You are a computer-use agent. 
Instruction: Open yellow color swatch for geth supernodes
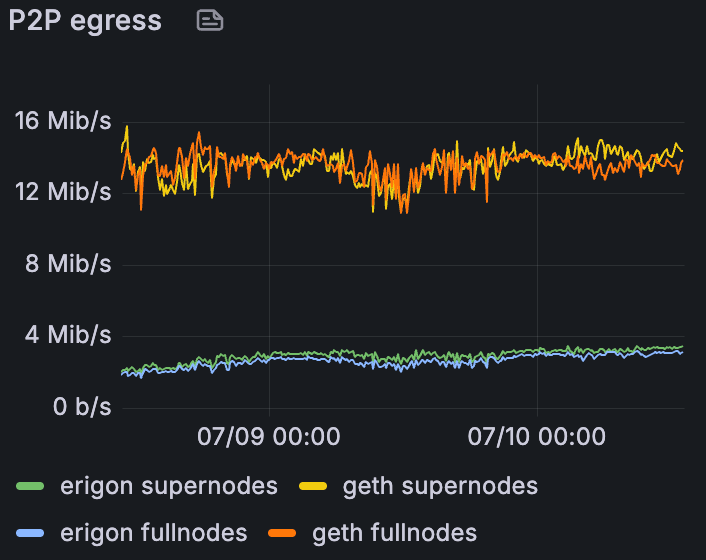315,487
